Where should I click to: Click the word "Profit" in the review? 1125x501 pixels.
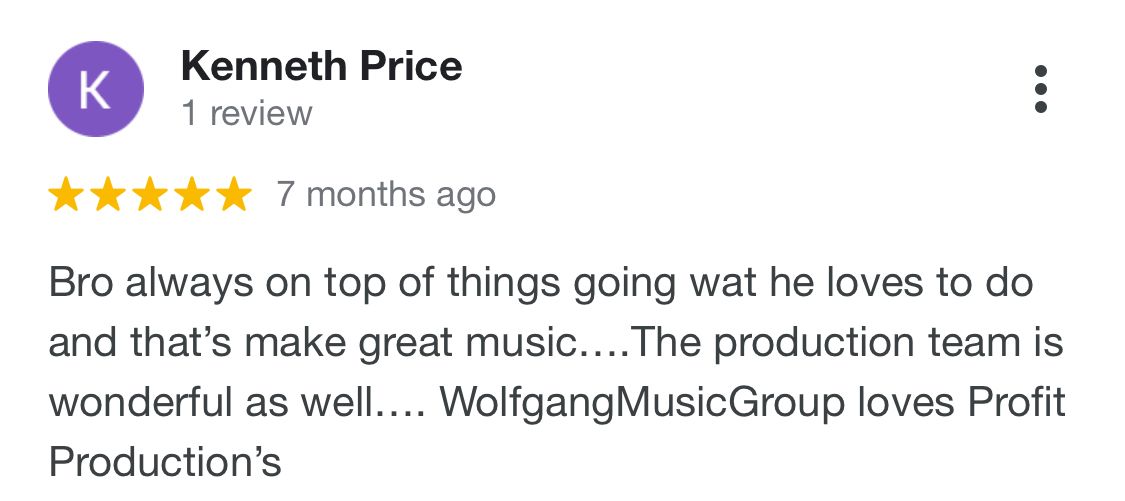[x=1015, y=402]
